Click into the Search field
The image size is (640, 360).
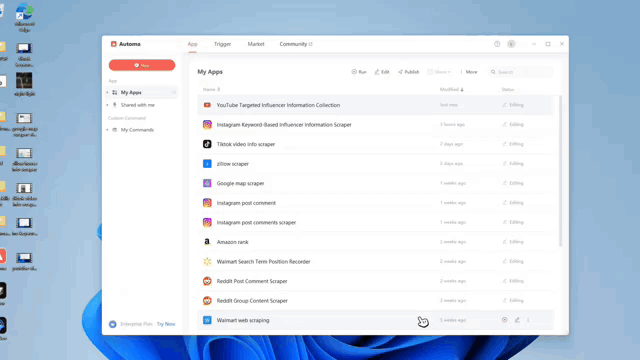pos(521,72)
